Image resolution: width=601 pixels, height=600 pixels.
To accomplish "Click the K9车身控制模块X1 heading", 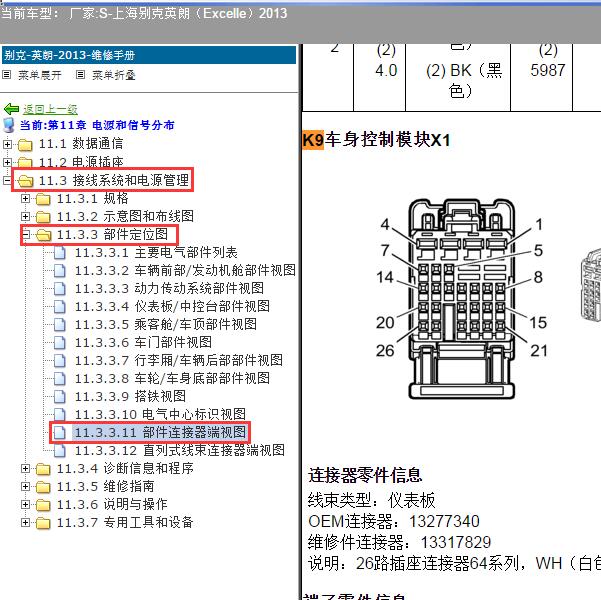I will click(x=376, y=140).
